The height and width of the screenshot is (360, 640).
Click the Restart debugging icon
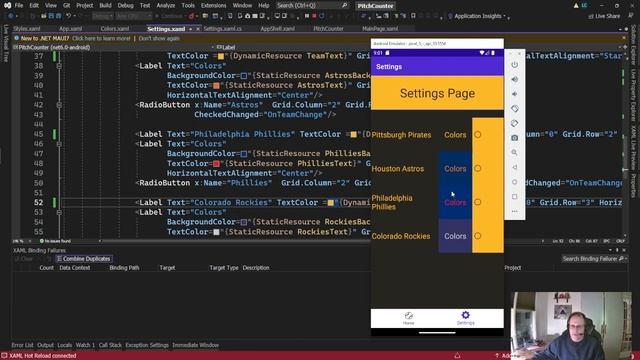click(322, 16)
